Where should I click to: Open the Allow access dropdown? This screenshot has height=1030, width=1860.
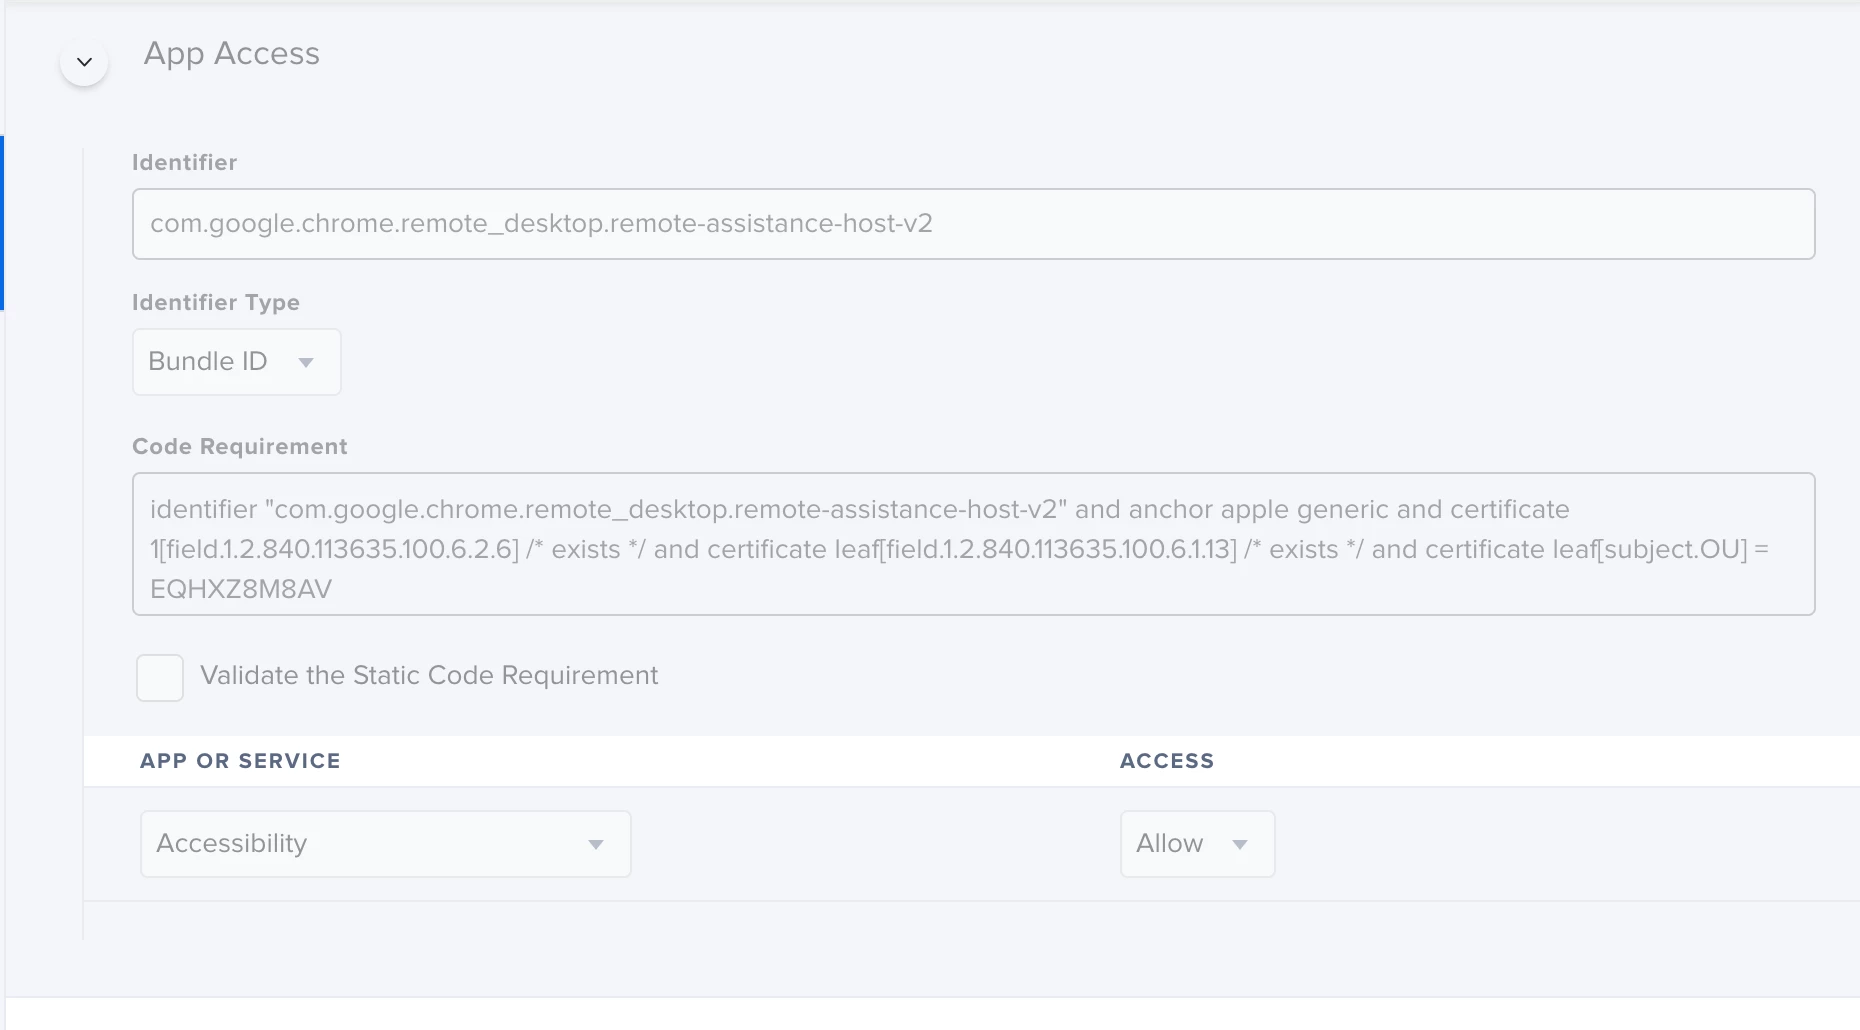click(1197, 844)
